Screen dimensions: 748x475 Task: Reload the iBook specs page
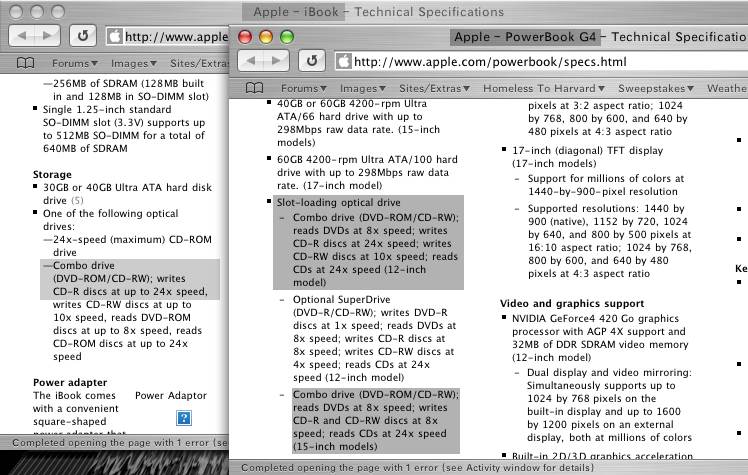pos(83,36)
